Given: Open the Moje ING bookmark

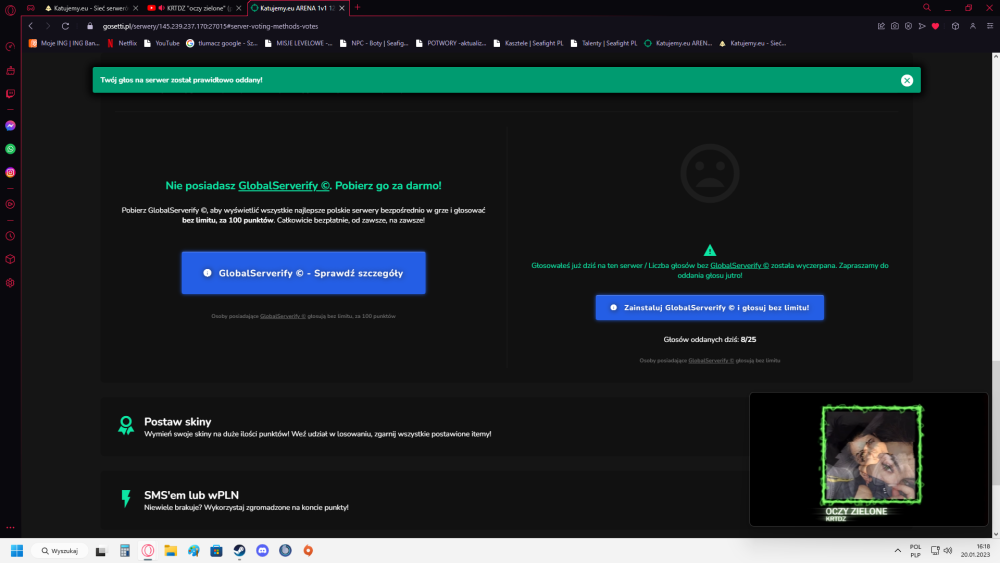Looking at the screenshot, I should [64, 43].
